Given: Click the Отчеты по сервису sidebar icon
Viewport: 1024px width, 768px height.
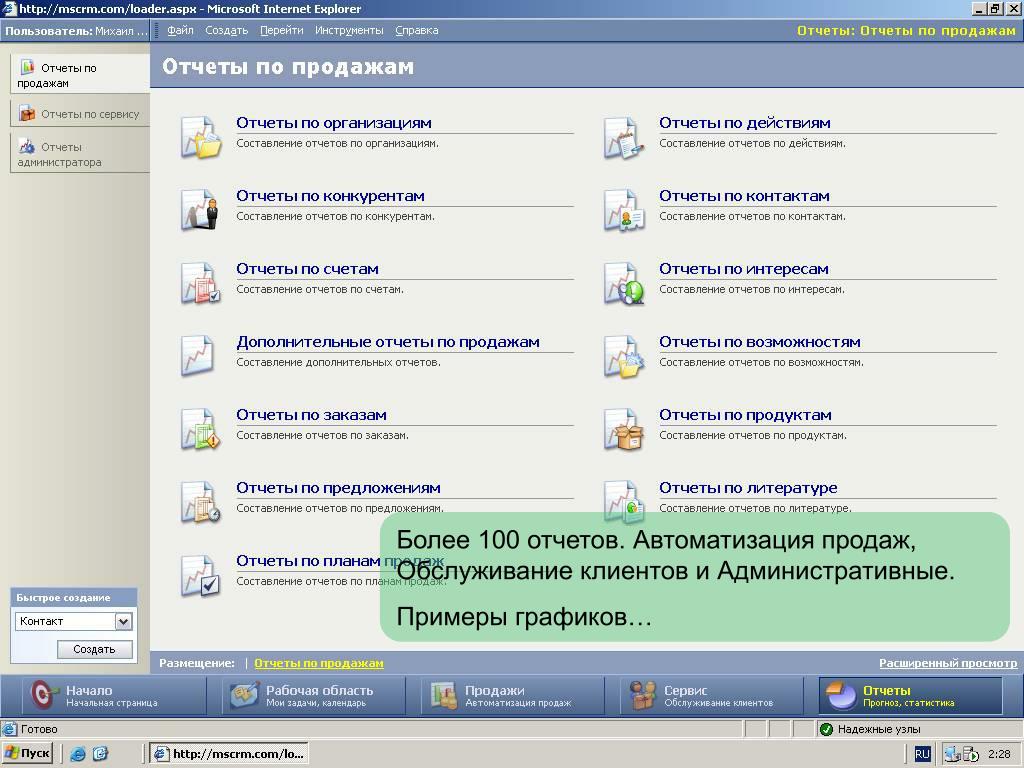Looking at the screenshot, I should (27, 113).
